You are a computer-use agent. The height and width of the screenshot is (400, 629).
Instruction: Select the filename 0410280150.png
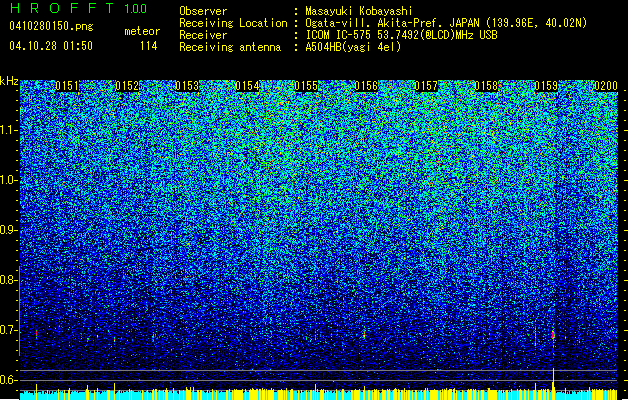(x=51, y=26)
